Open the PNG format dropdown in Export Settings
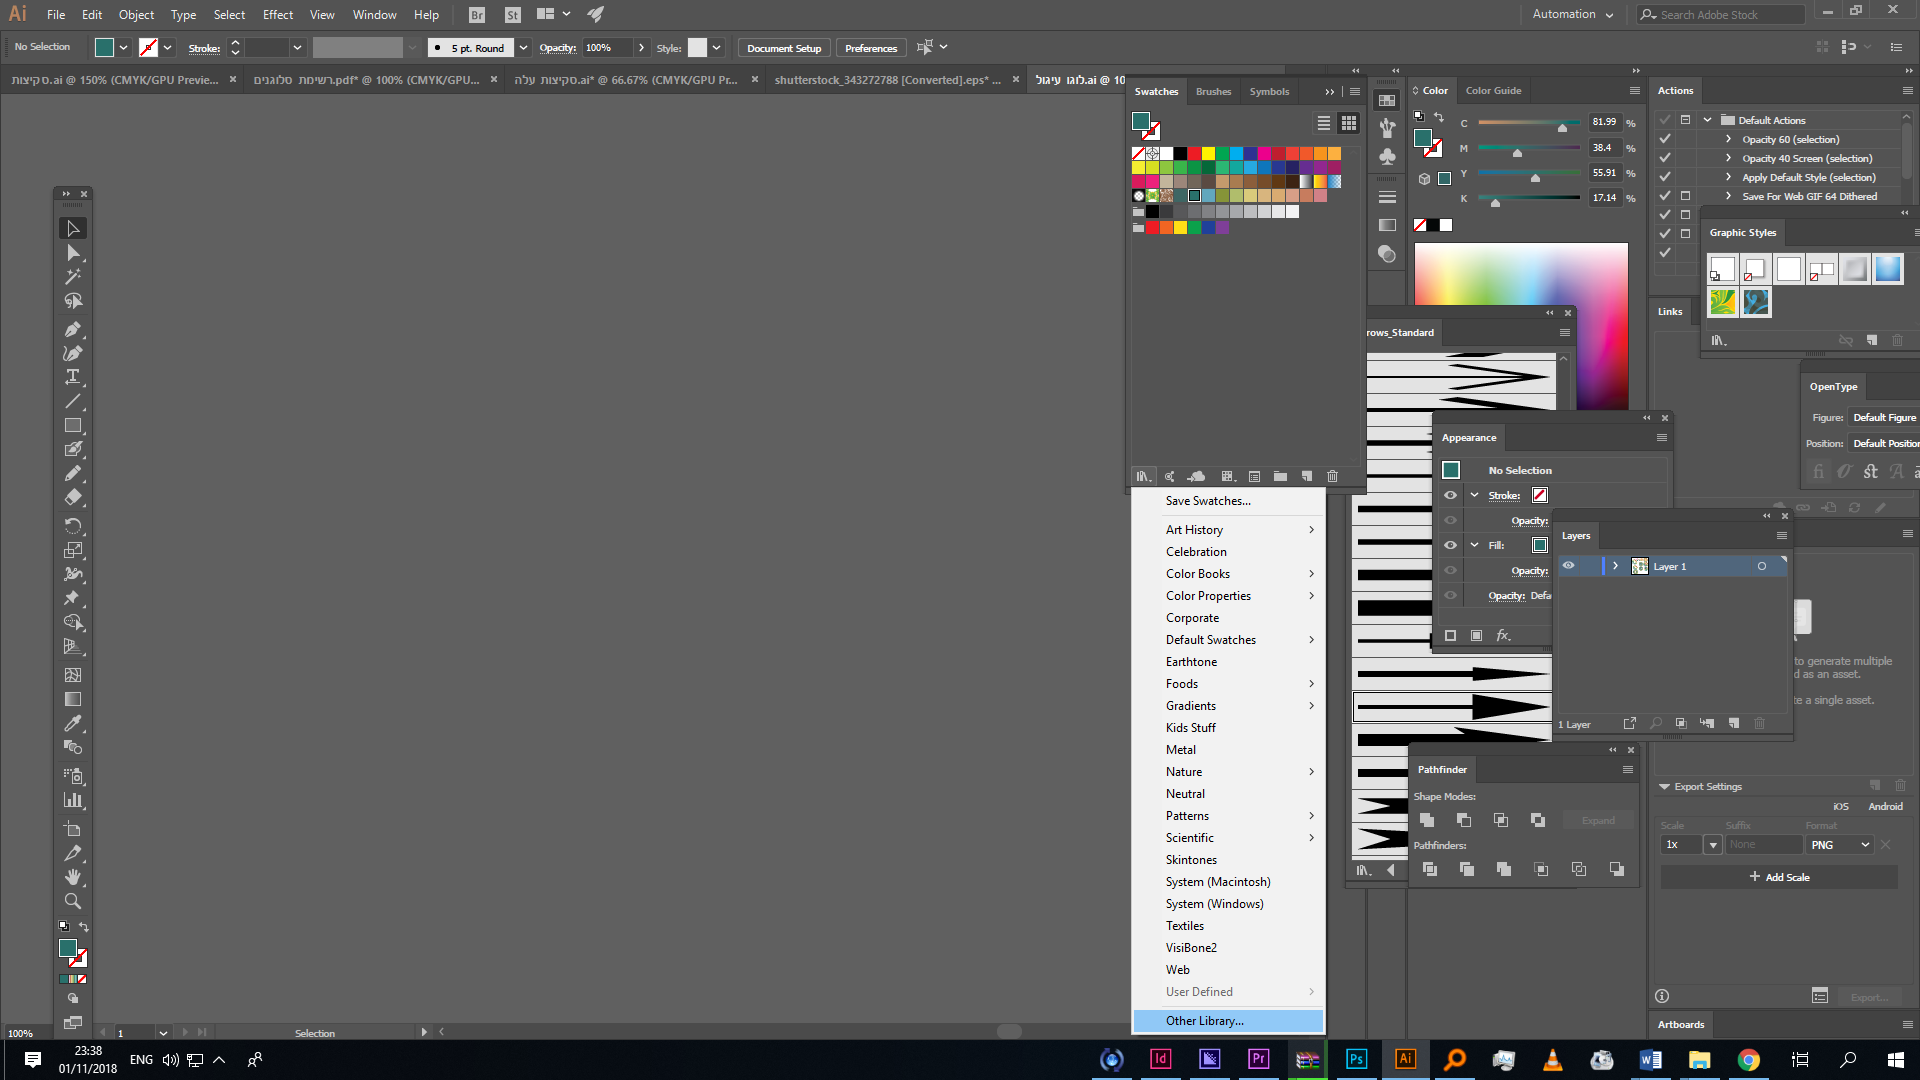Screen dimensions: 1920x1080 click(1838, 844)
